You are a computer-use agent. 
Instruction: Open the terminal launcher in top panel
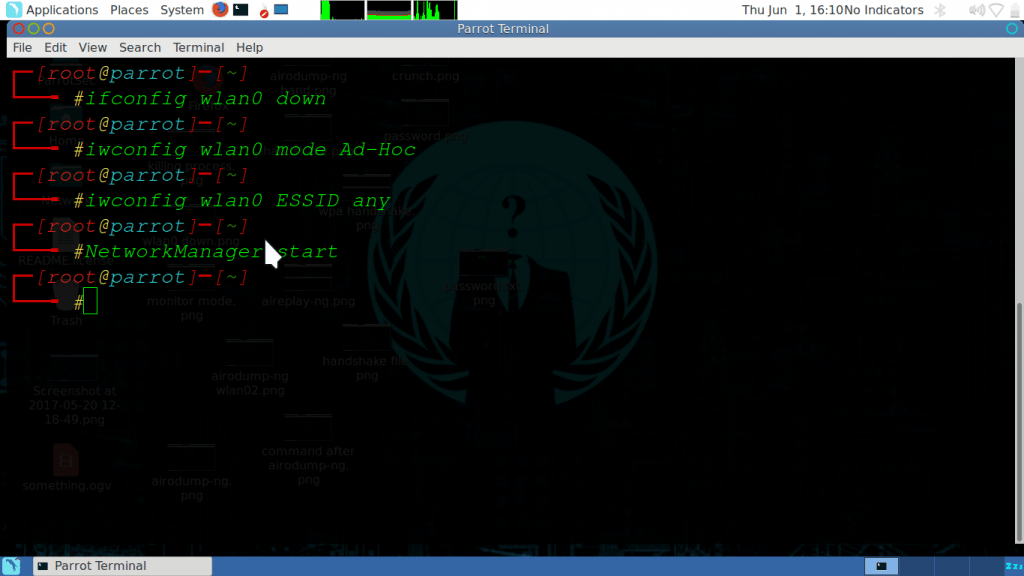[x=241, y=10]
